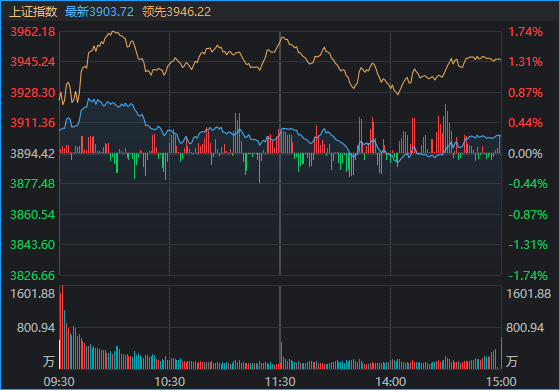Viewport: 560px width, 390px height.
Task: Click the 11:30 volume spike bar
Action: click(x=281, y=355)
